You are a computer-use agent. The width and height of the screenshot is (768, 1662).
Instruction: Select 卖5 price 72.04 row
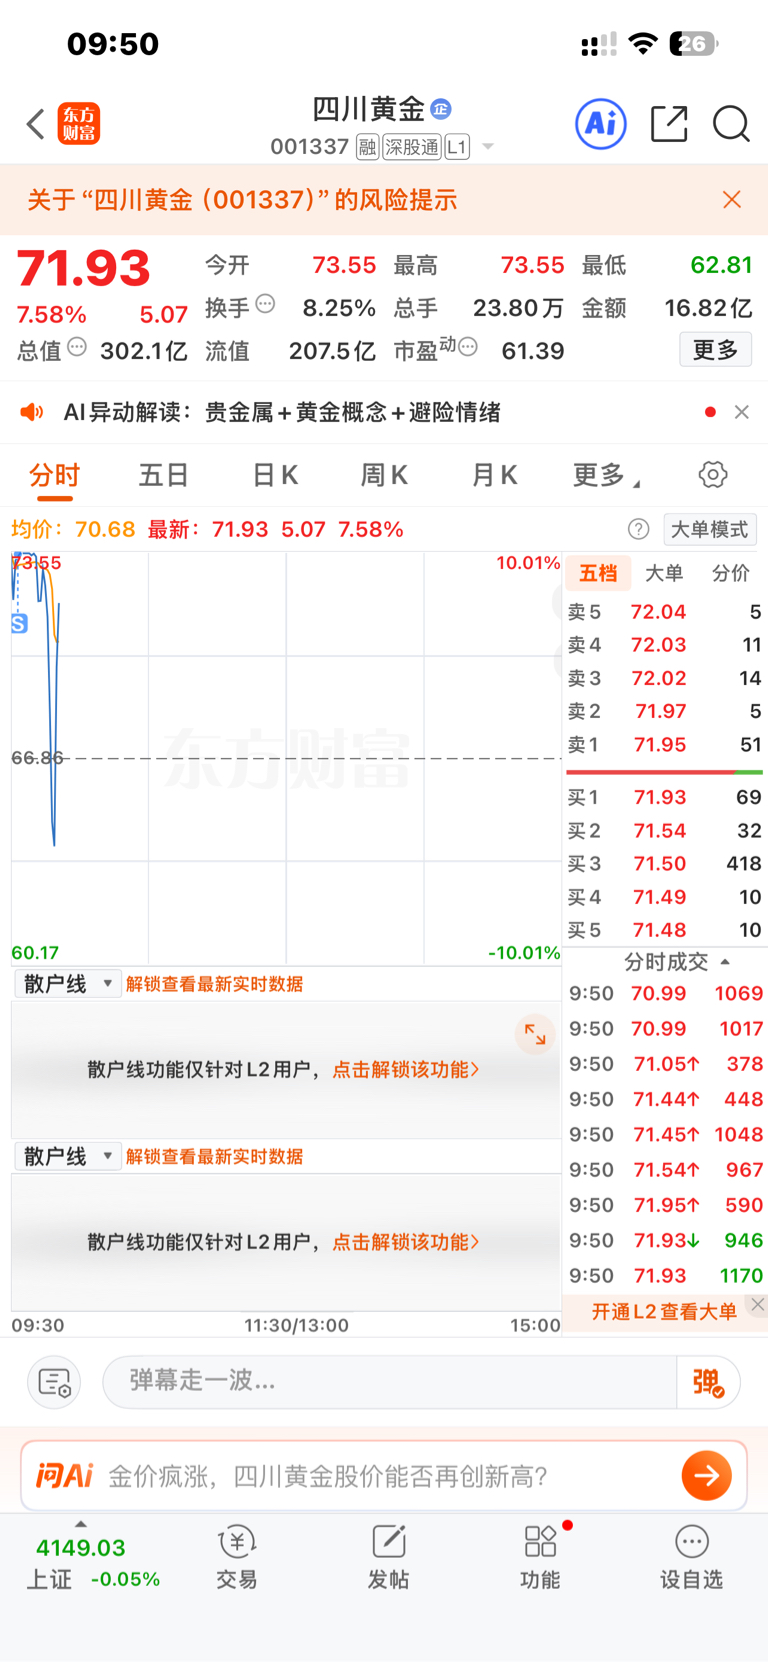[x=664, y=612]
